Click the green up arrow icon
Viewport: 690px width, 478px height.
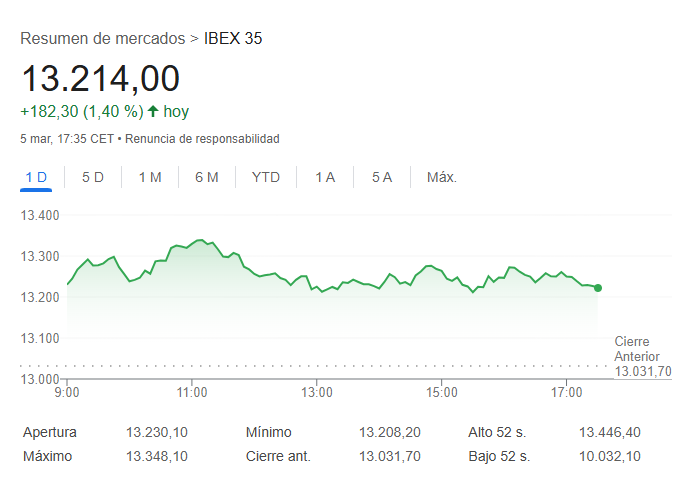tap(152, 111)
